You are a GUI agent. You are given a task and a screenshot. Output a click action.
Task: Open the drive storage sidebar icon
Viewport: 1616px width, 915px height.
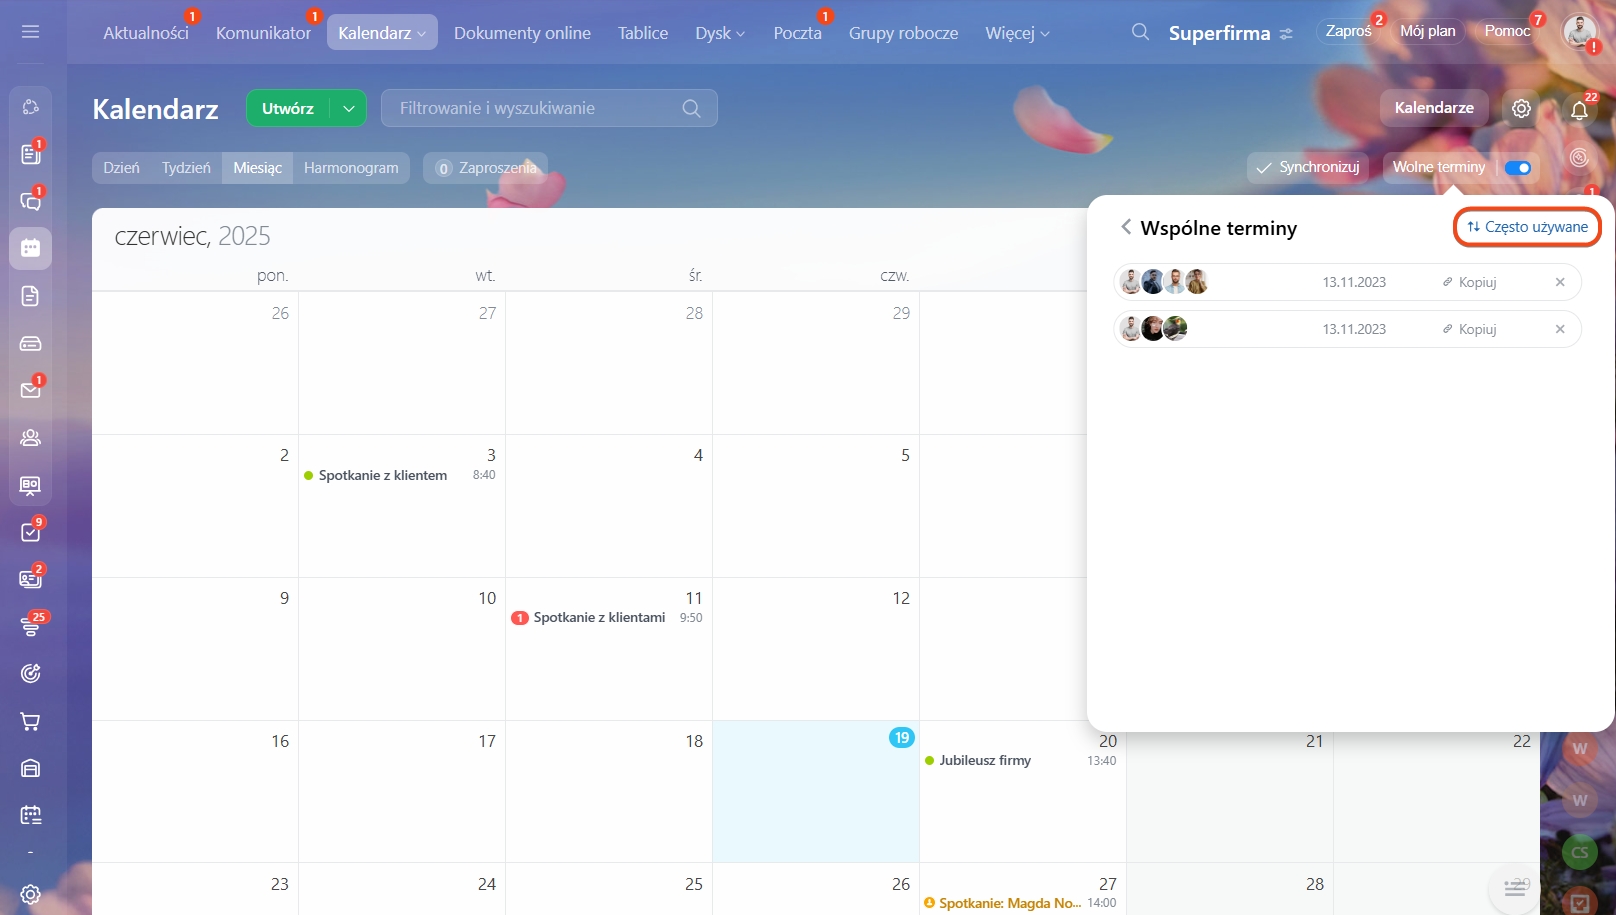coord(30,343)
